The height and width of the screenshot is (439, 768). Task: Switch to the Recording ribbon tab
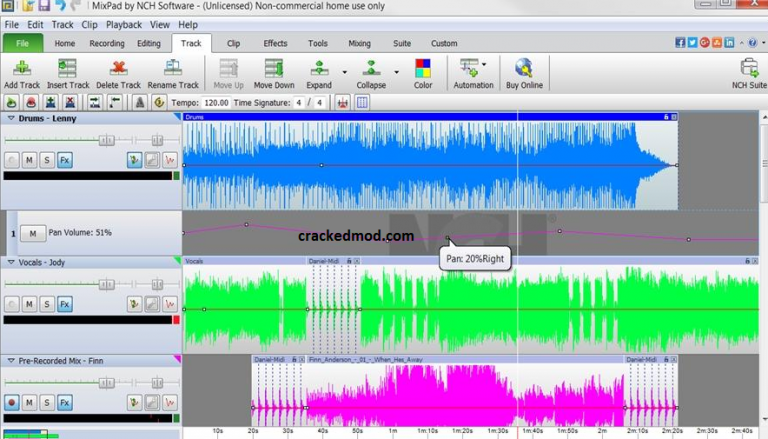point(107,43)
